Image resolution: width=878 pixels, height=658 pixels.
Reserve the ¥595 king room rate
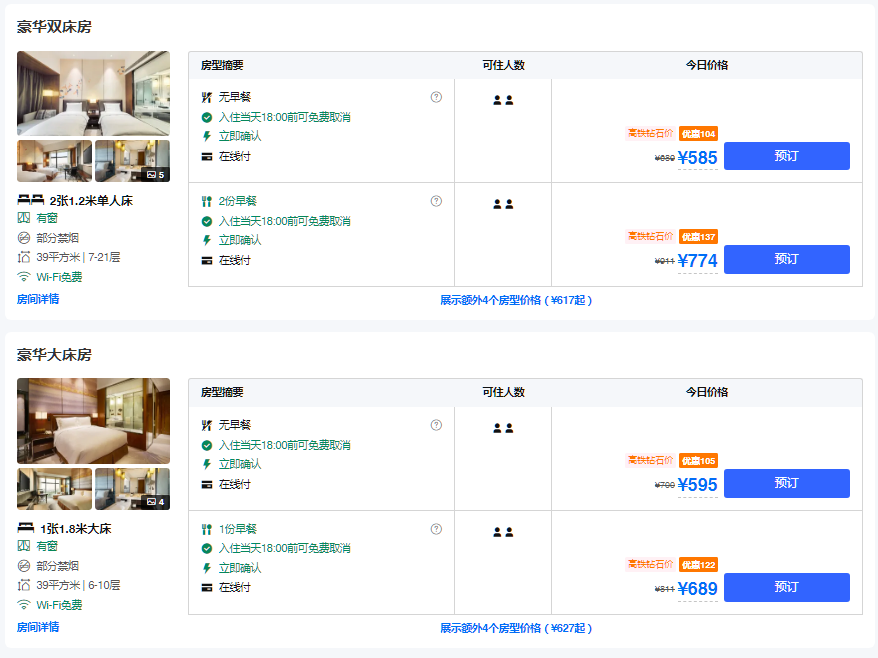(786, 484)
